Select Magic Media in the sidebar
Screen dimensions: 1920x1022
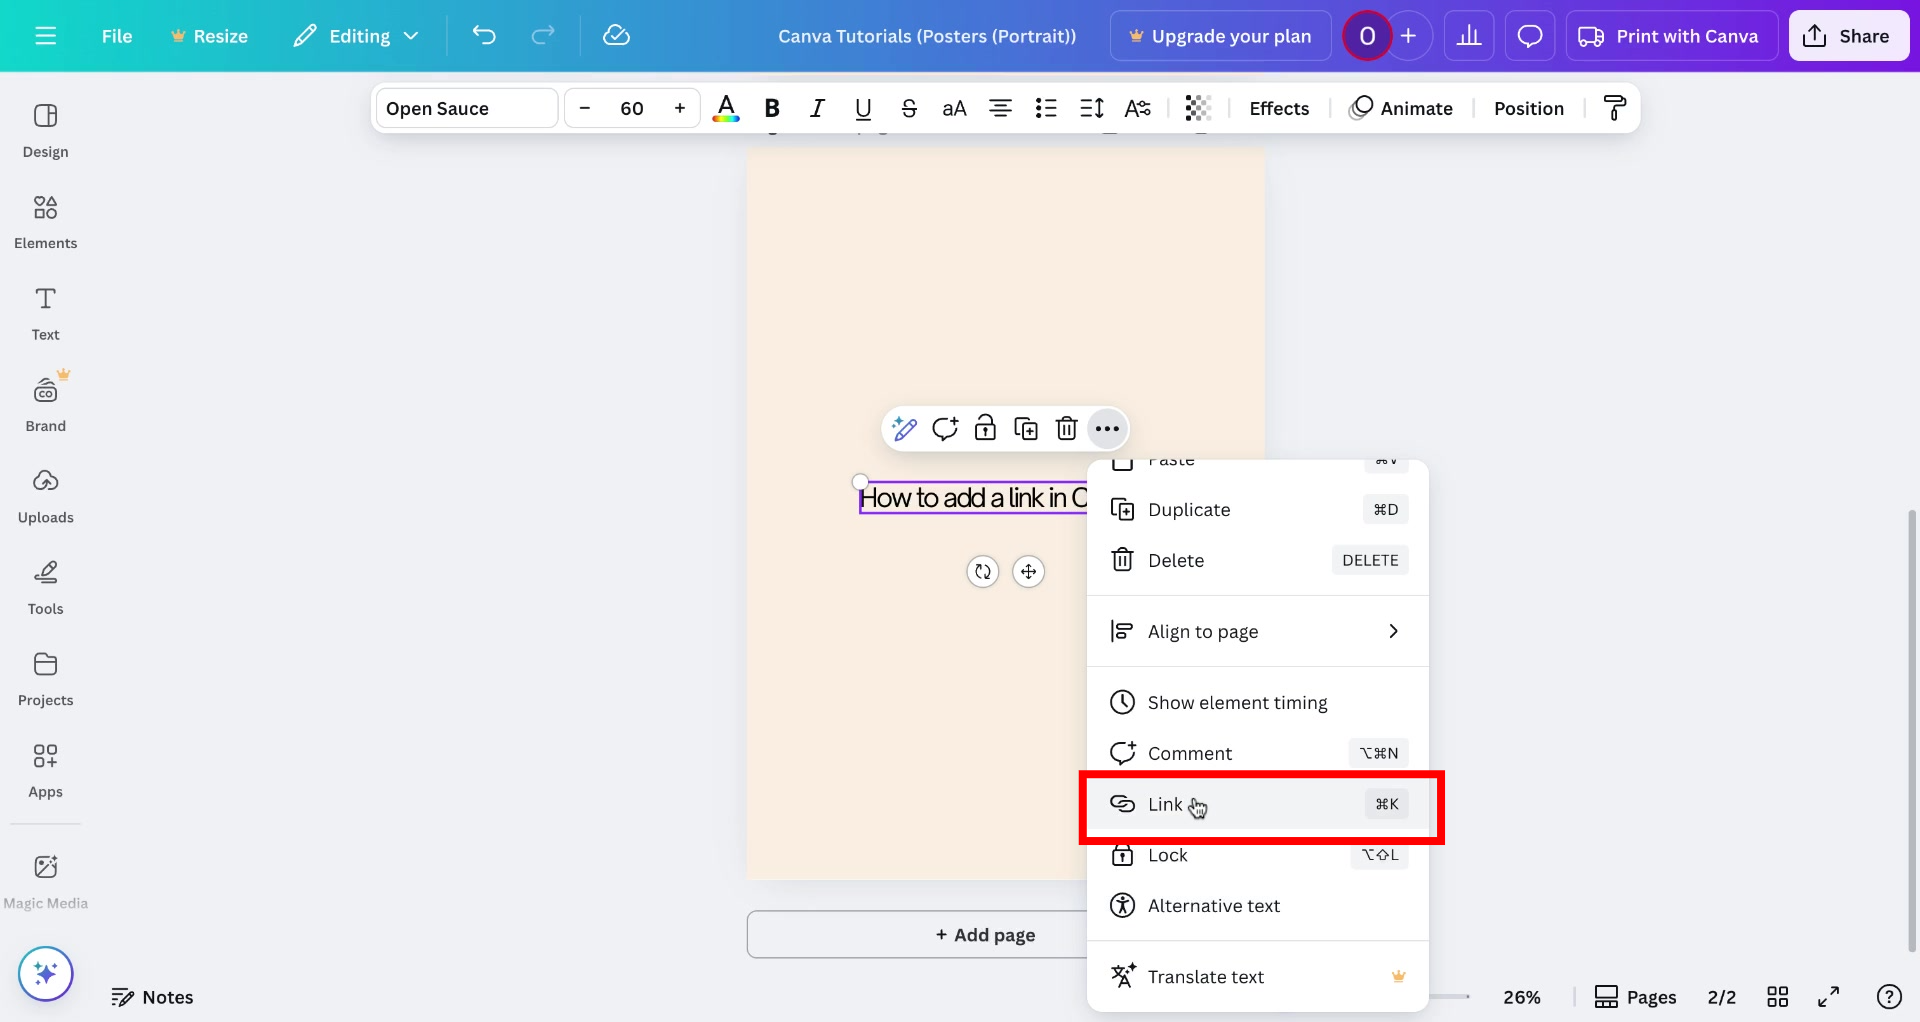pyautogui.click(x=45, y=878)
